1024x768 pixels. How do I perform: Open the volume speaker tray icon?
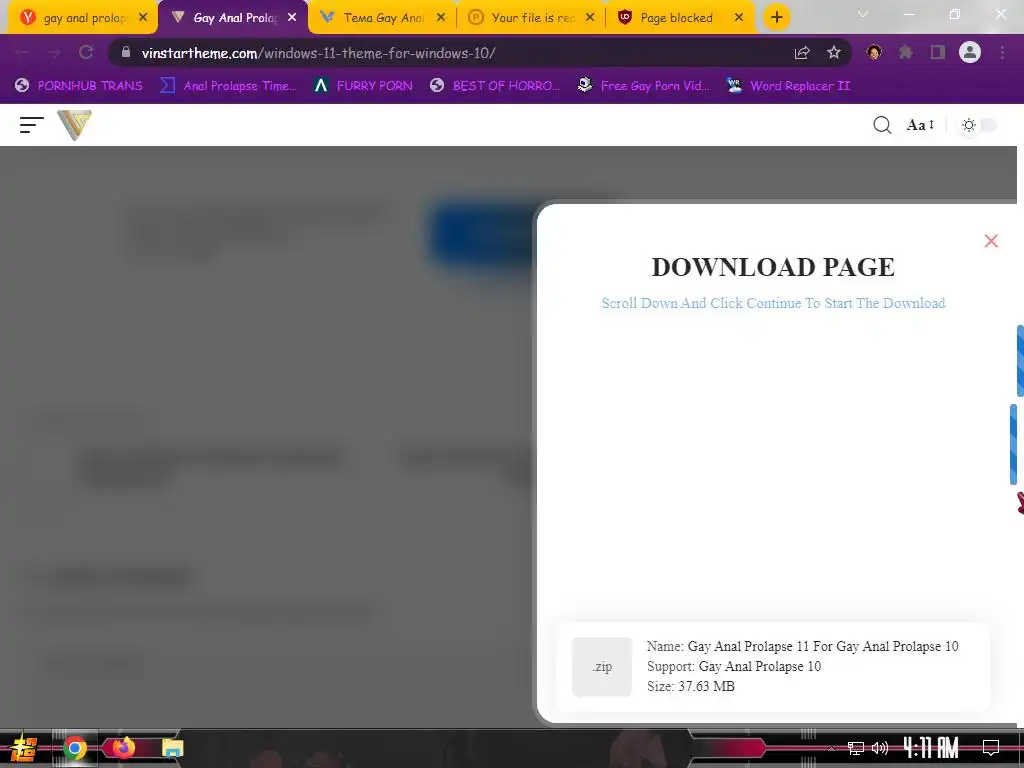880,748
